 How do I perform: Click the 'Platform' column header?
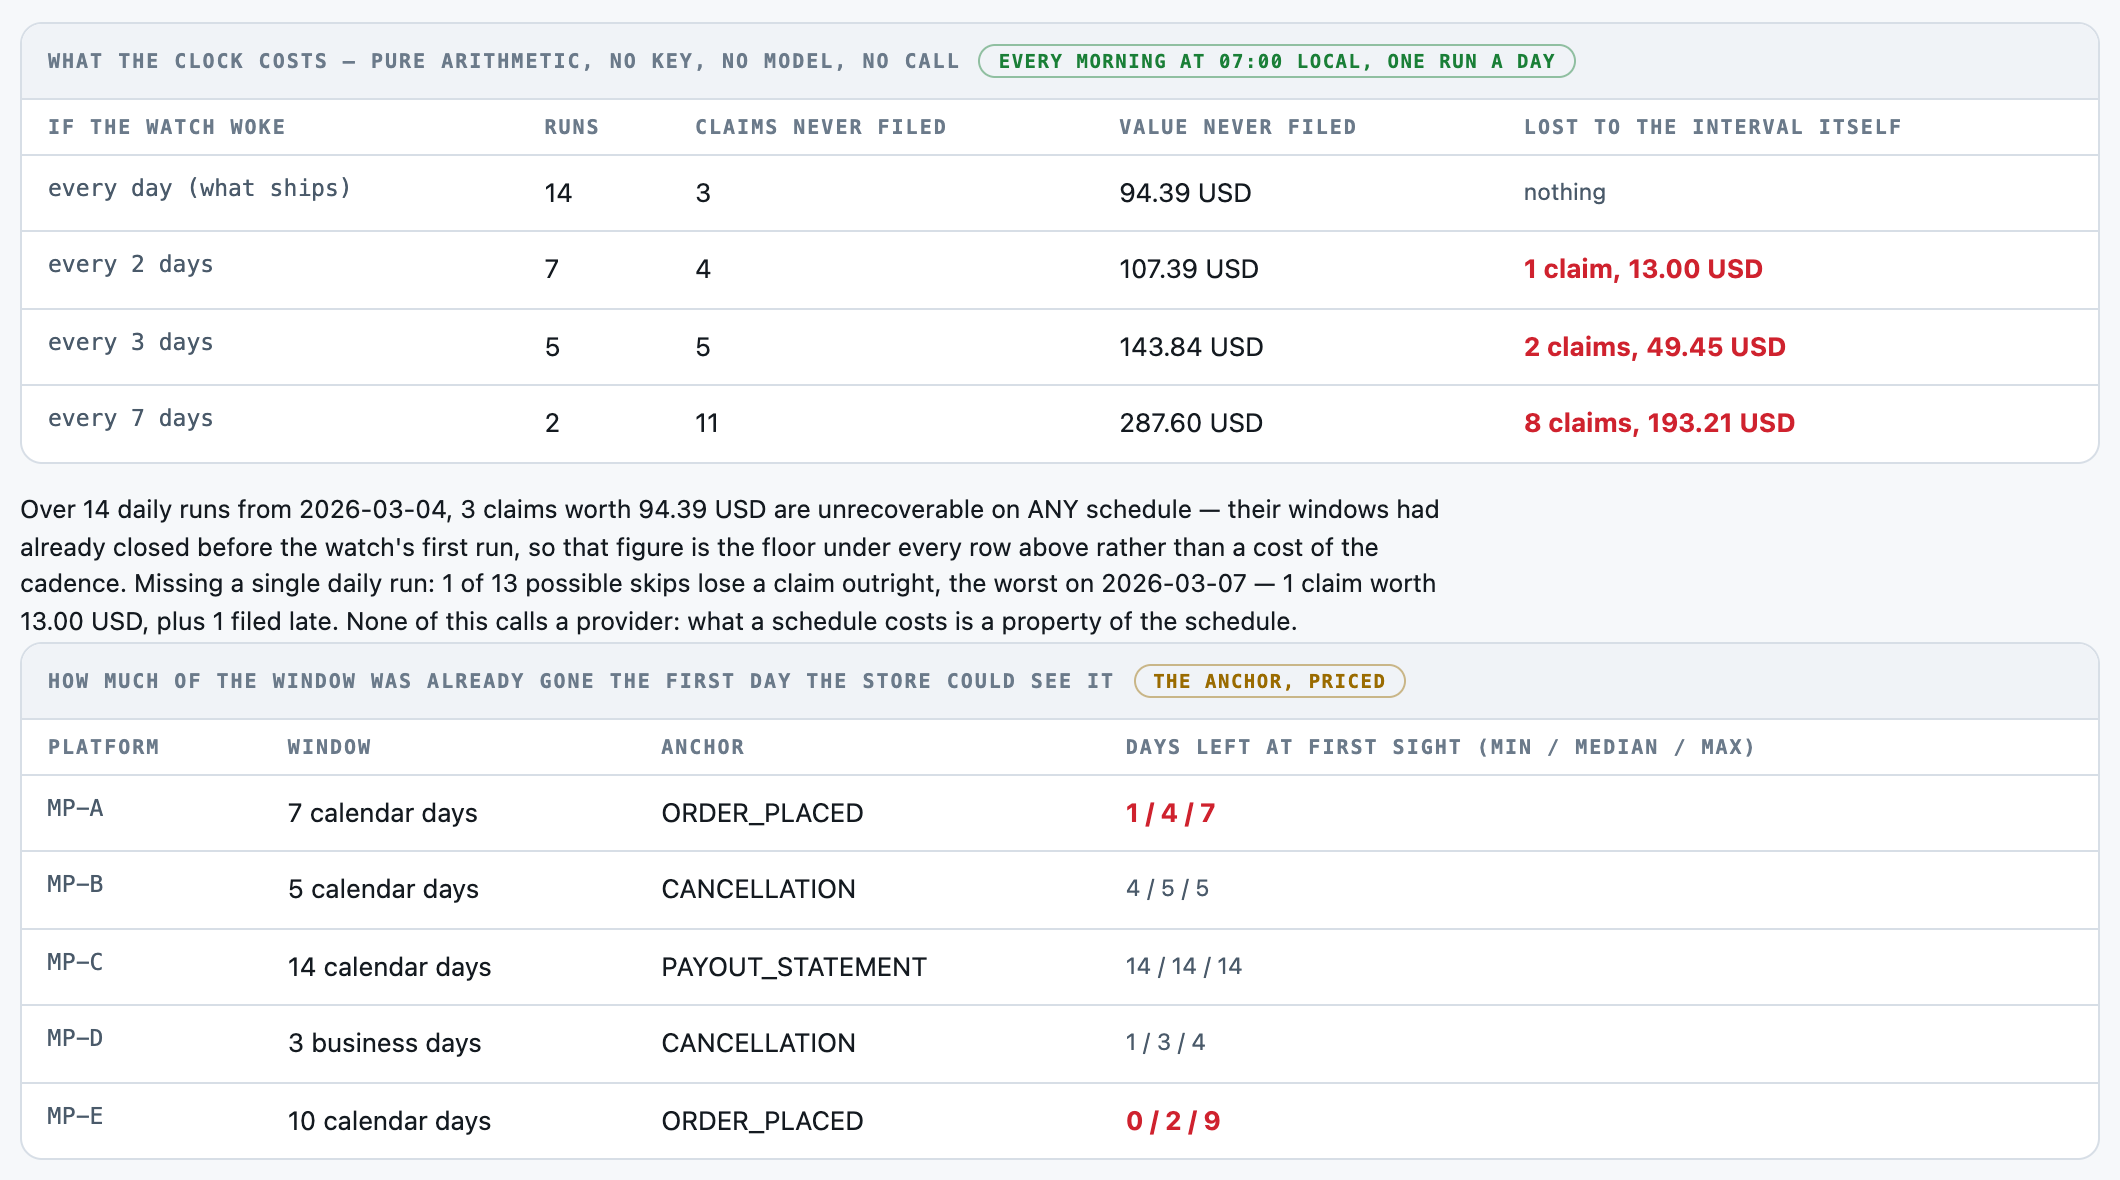point(104,747)
